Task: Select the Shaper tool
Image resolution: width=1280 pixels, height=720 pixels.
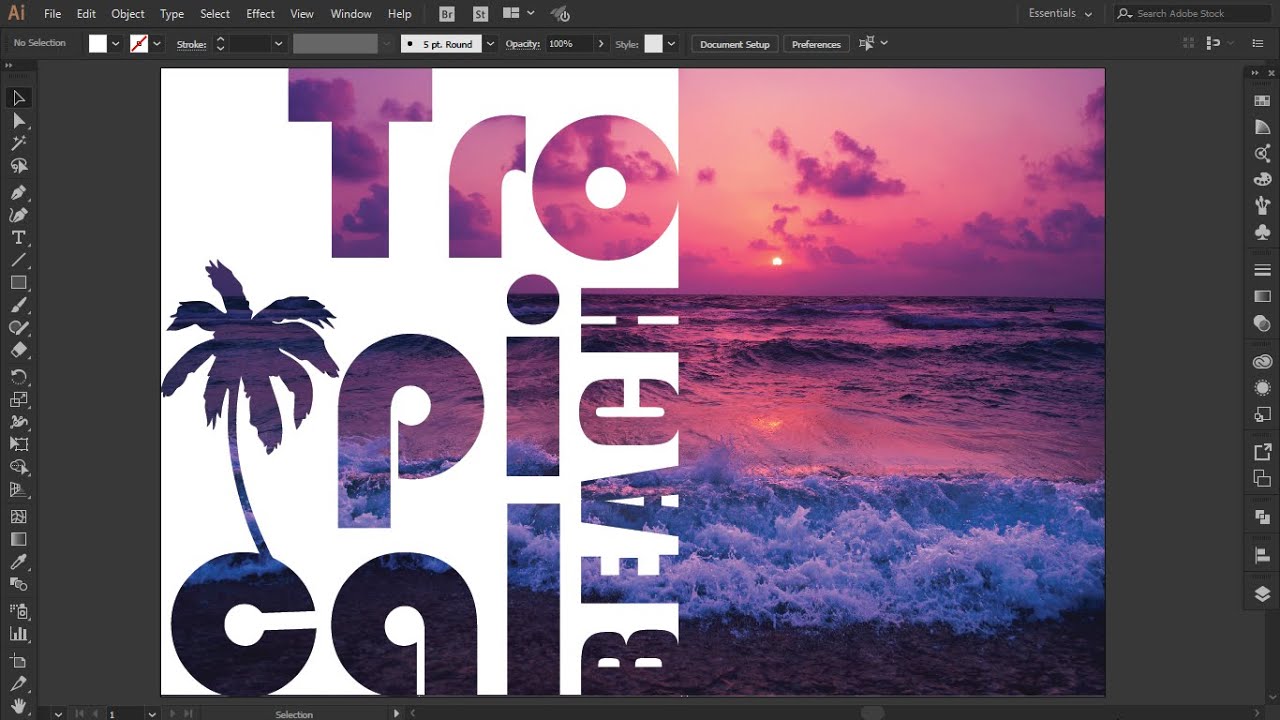Action: 18,328
